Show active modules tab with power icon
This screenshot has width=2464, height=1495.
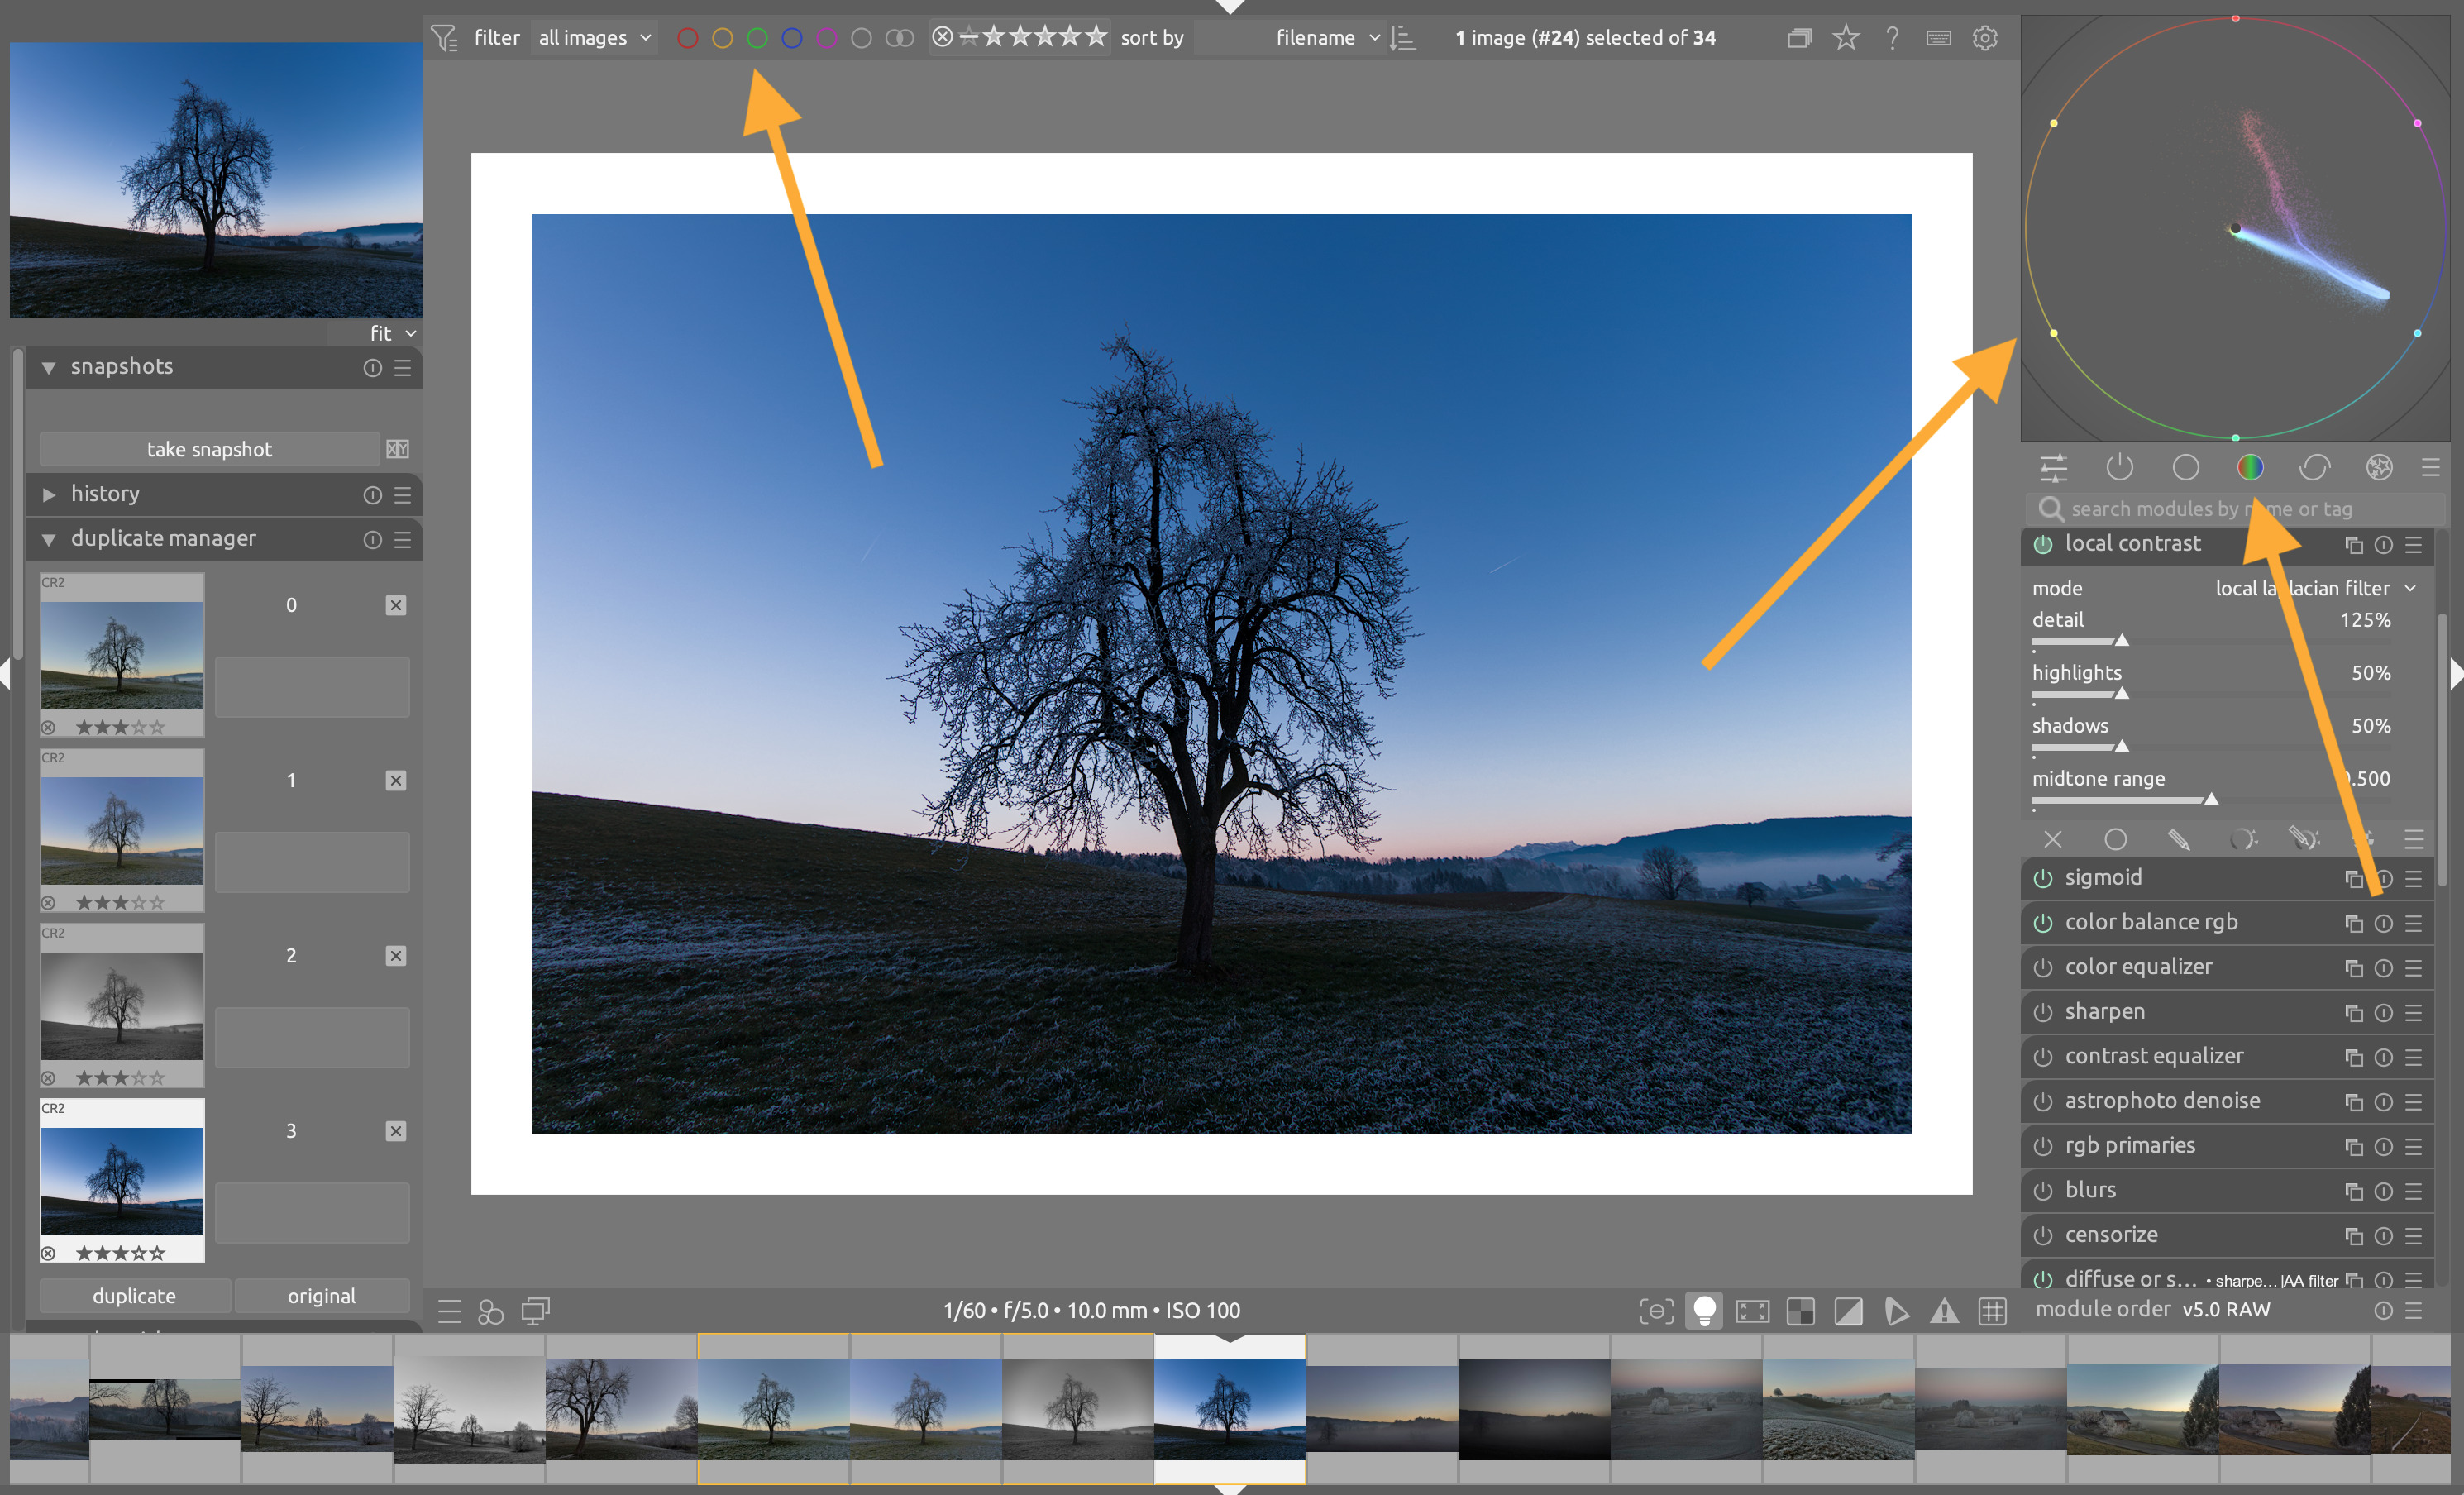[x=2119, y=467]
